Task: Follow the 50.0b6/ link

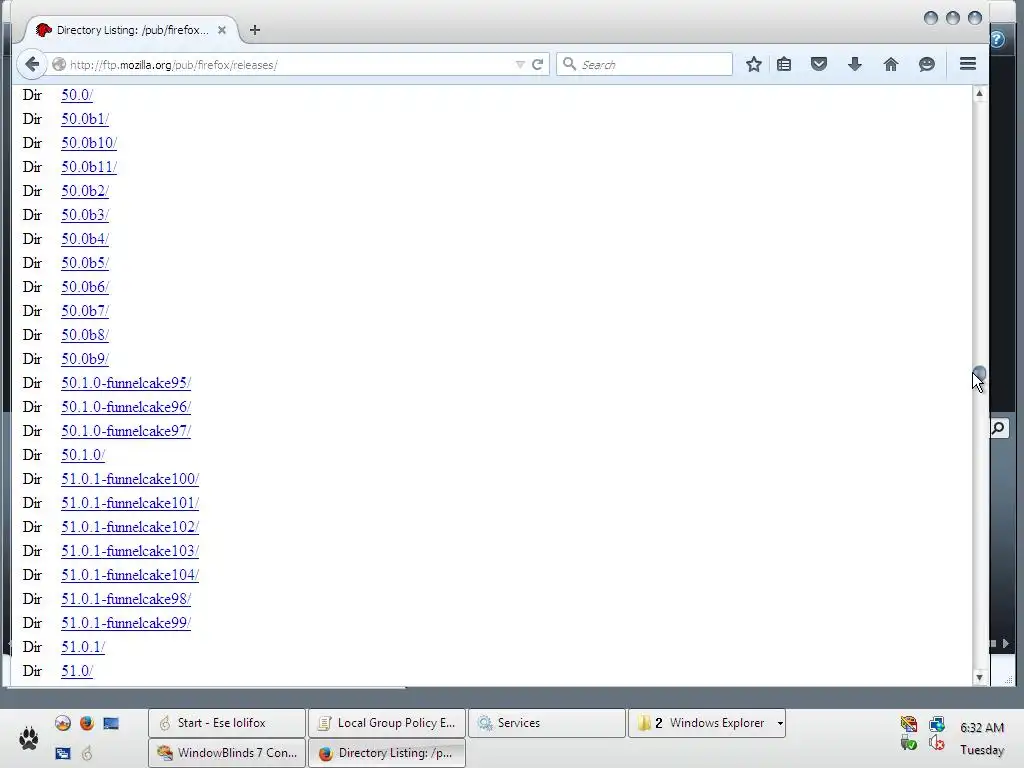Action: (x=85, y=287)
